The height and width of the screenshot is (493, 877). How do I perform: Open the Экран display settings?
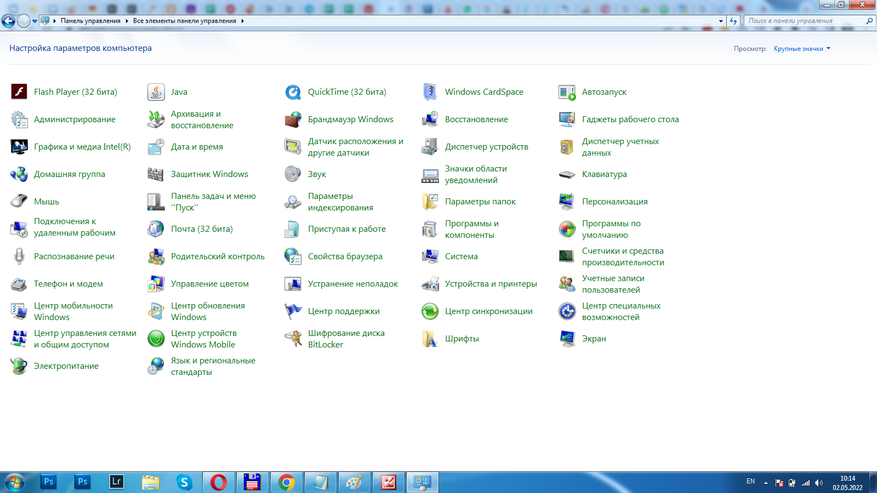click(593, 339)
